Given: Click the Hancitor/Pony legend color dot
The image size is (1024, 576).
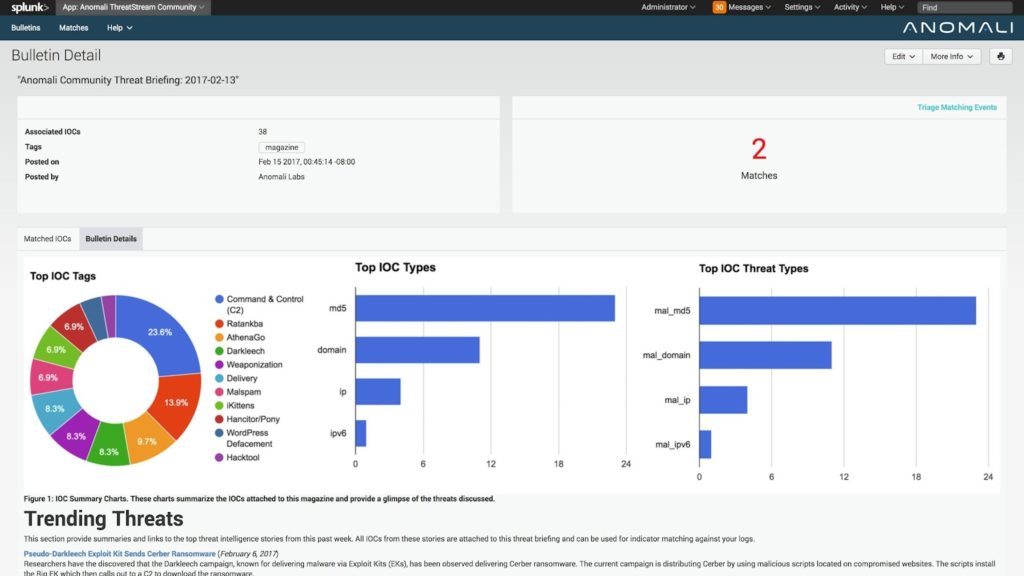Looking at the screenshot, I should (x=219, y=419).
